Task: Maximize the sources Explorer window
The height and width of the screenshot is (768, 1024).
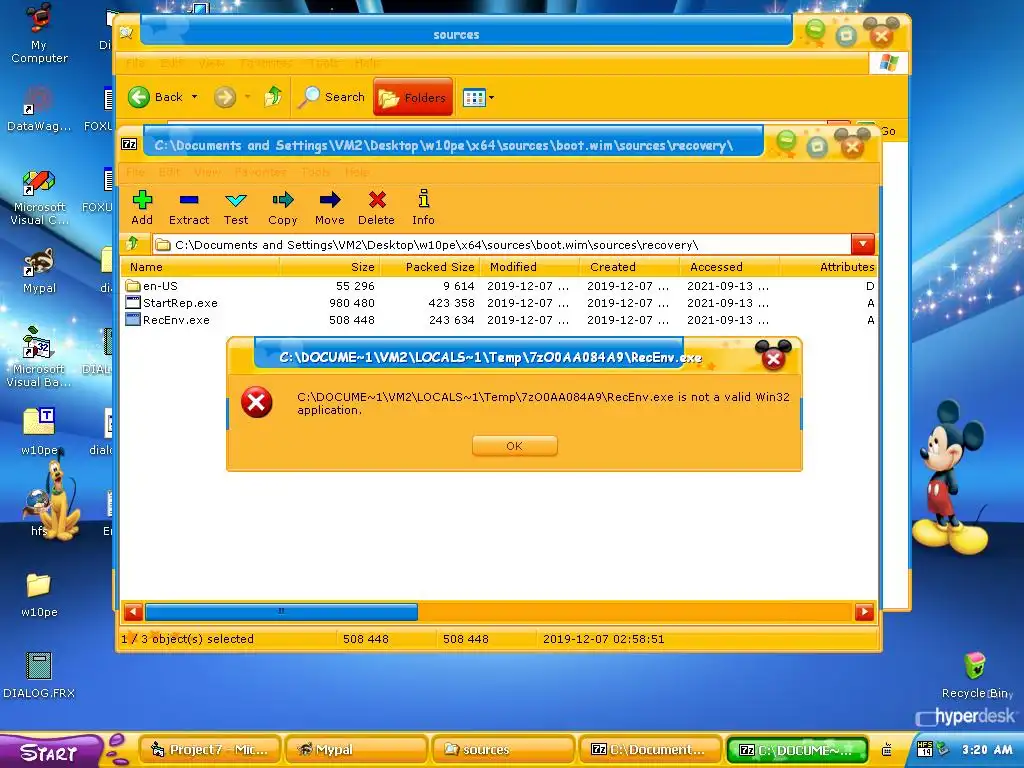Action: click(x=846, y=35)
